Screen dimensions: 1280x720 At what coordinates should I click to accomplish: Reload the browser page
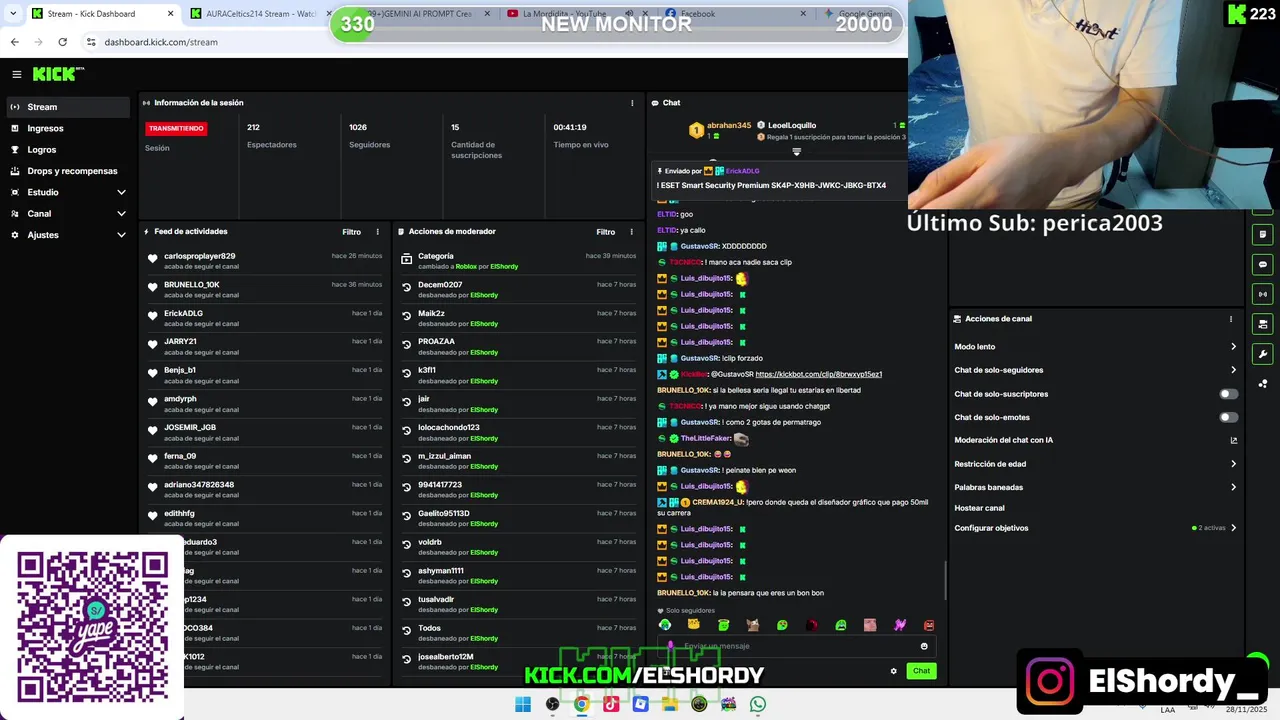click(62, 42)
